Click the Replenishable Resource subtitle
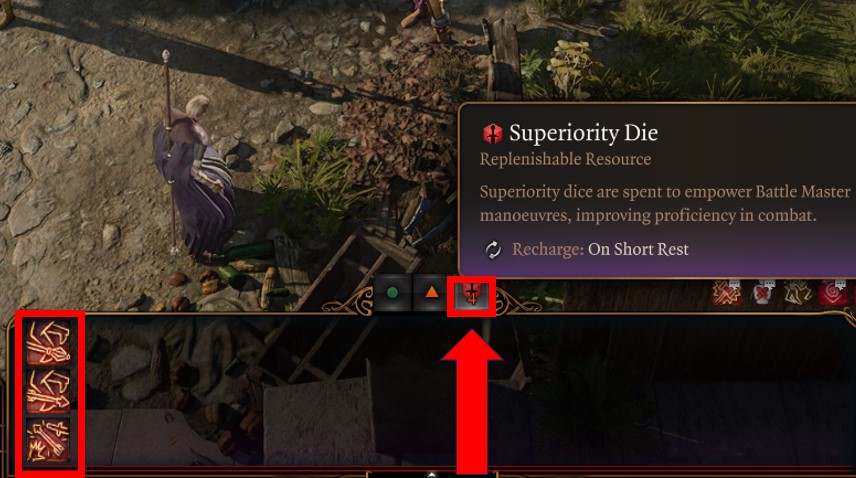 point(565,159)
